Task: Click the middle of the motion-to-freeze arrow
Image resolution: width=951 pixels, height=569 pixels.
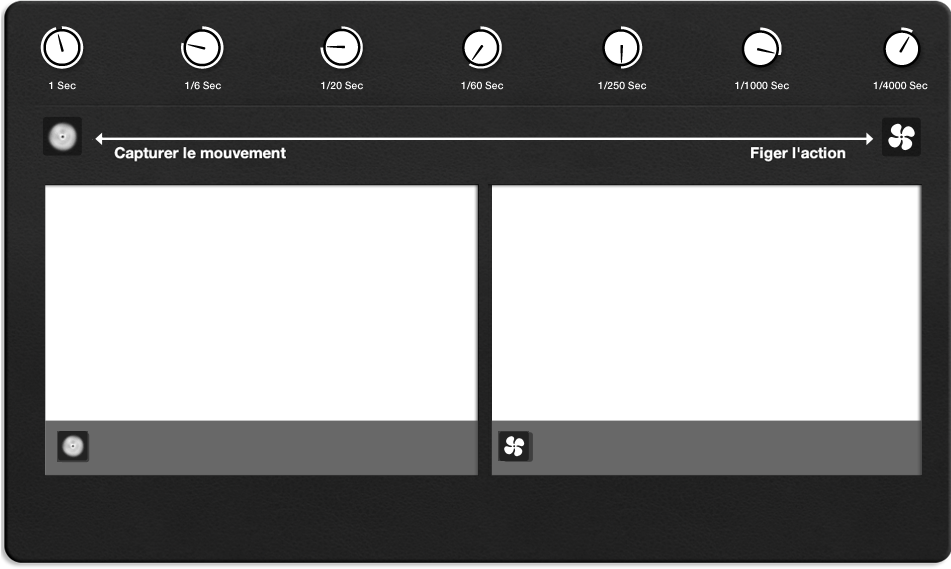Action: click(x=483, y=138)
